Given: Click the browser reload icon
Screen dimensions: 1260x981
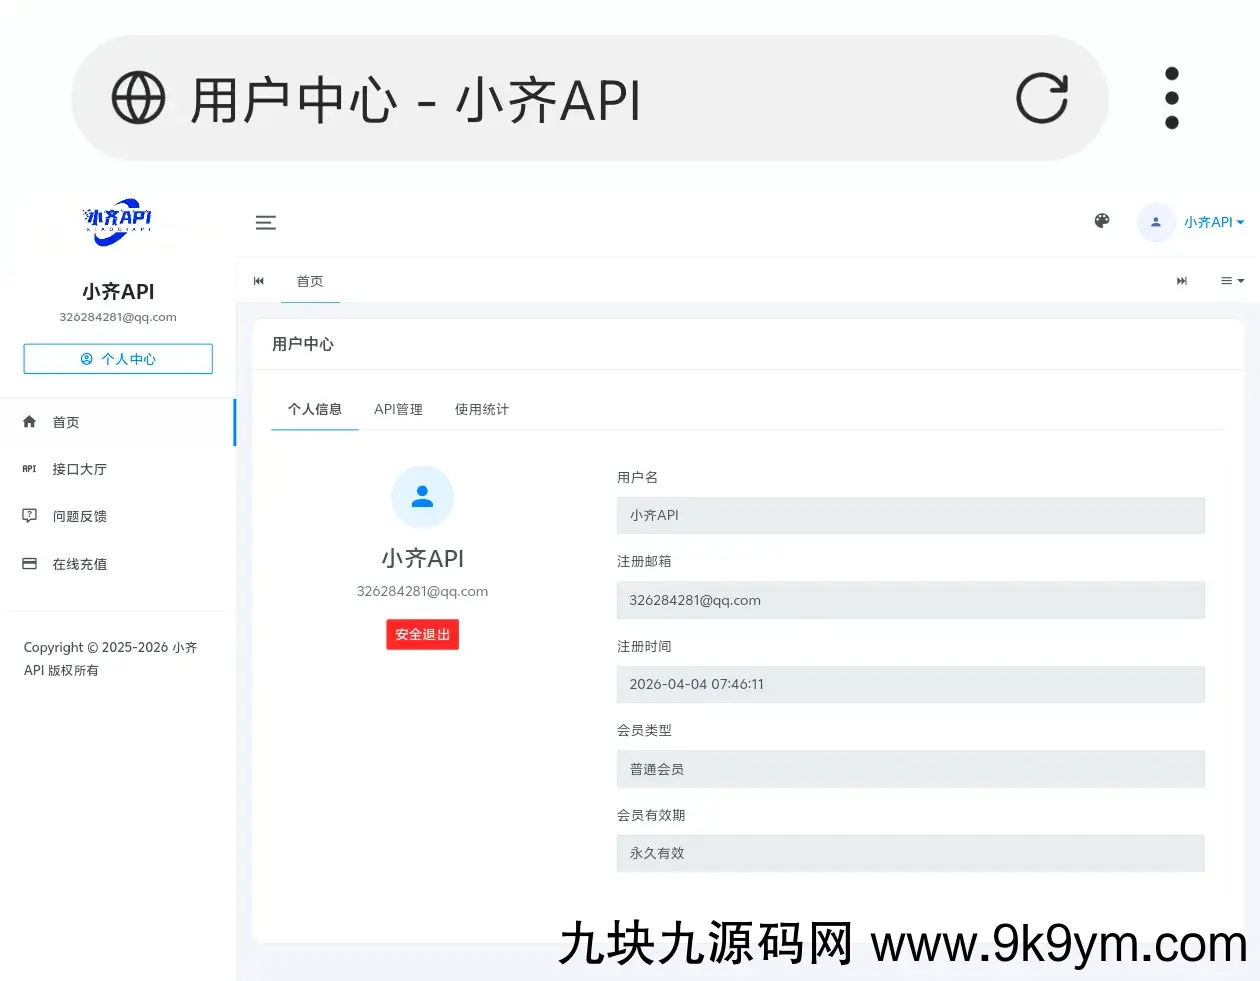Looking at the screenshot, I should [1041, 99].
